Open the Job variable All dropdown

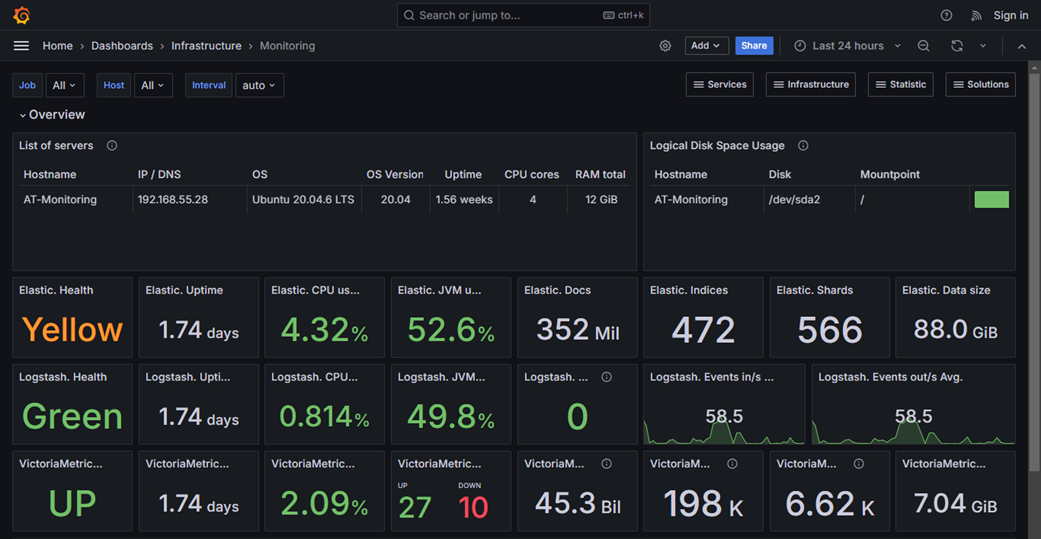65,85
